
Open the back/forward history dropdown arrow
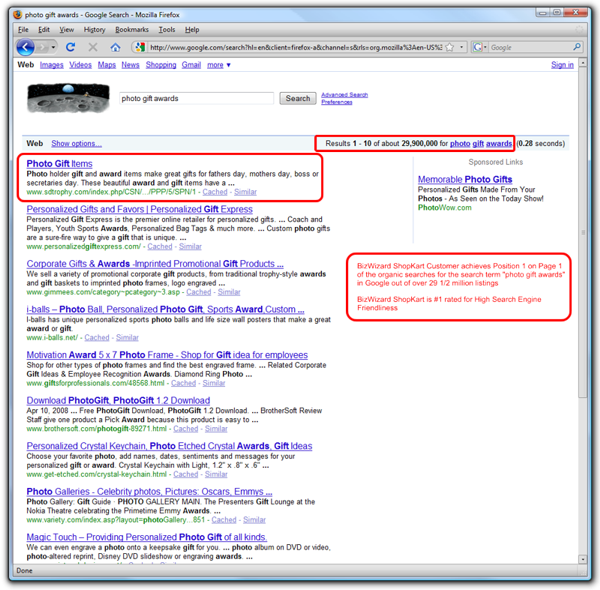(x=53, y=47)
